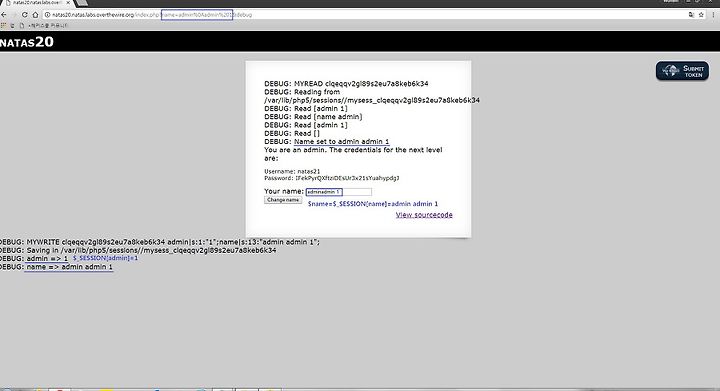Screen dimensions: 720x391
Task: Click the NATAS20 header title
Action: pos(27,42)
